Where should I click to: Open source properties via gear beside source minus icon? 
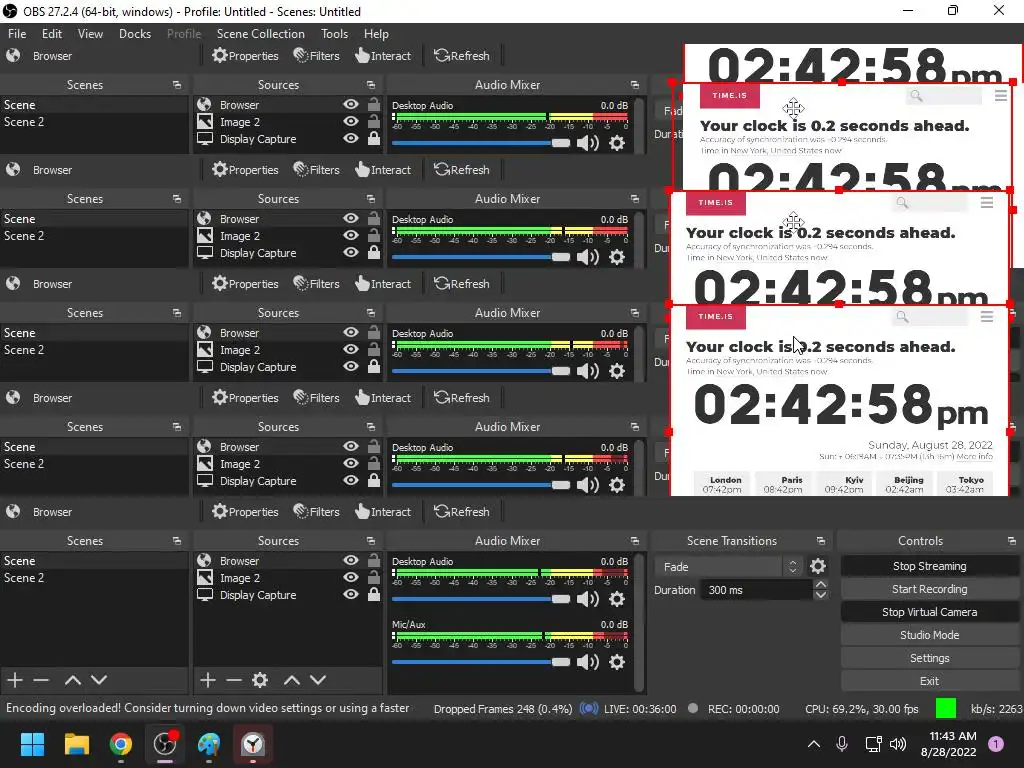point(260,680)
